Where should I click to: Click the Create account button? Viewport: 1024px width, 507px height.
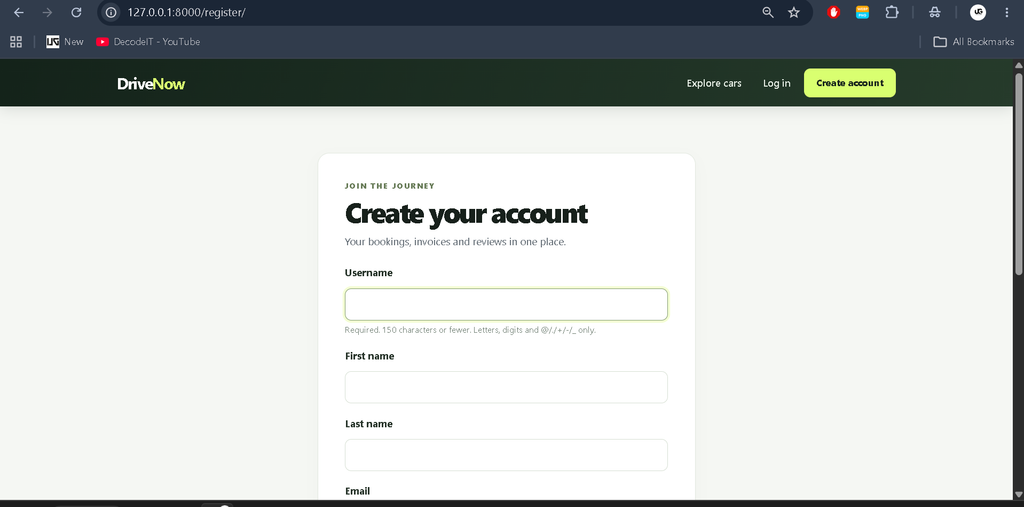coord(850,83)
